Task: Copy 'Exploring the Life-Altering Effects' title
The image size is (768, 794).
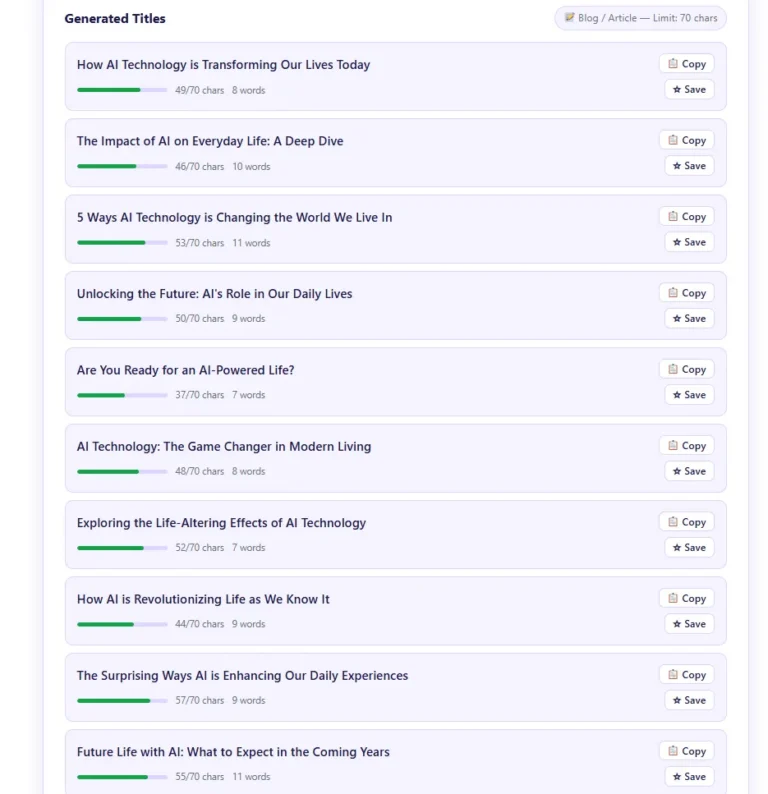Action: click(686, 522)
